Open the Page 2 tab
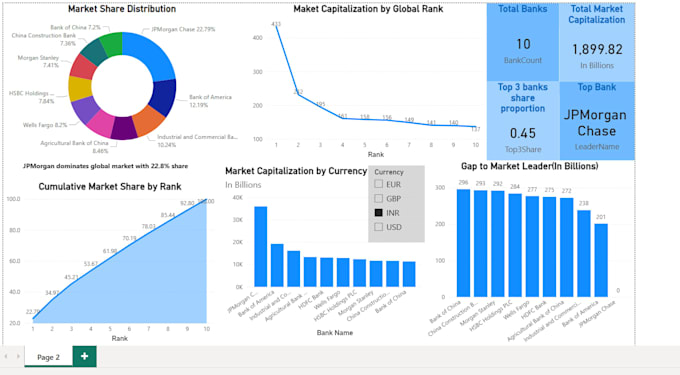 tap(48, 357)
